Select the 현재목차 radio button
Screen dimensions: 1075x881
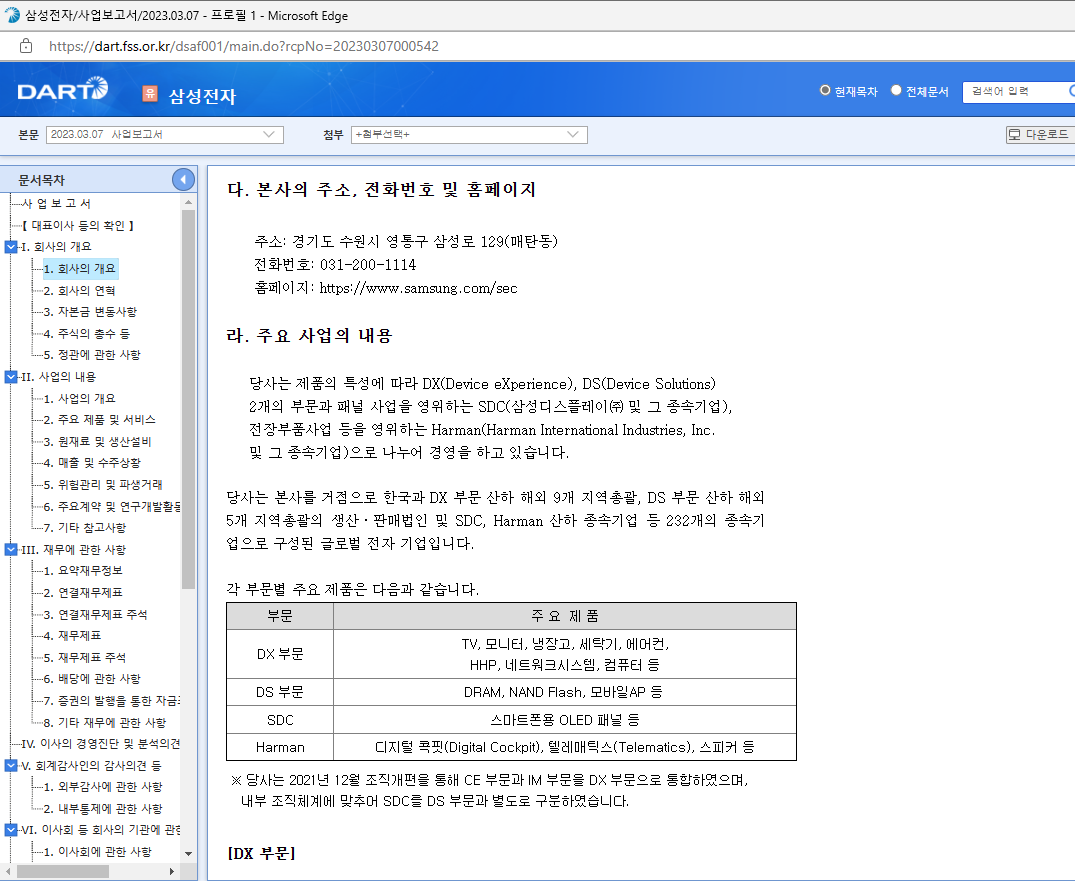[x=825, y=90]
